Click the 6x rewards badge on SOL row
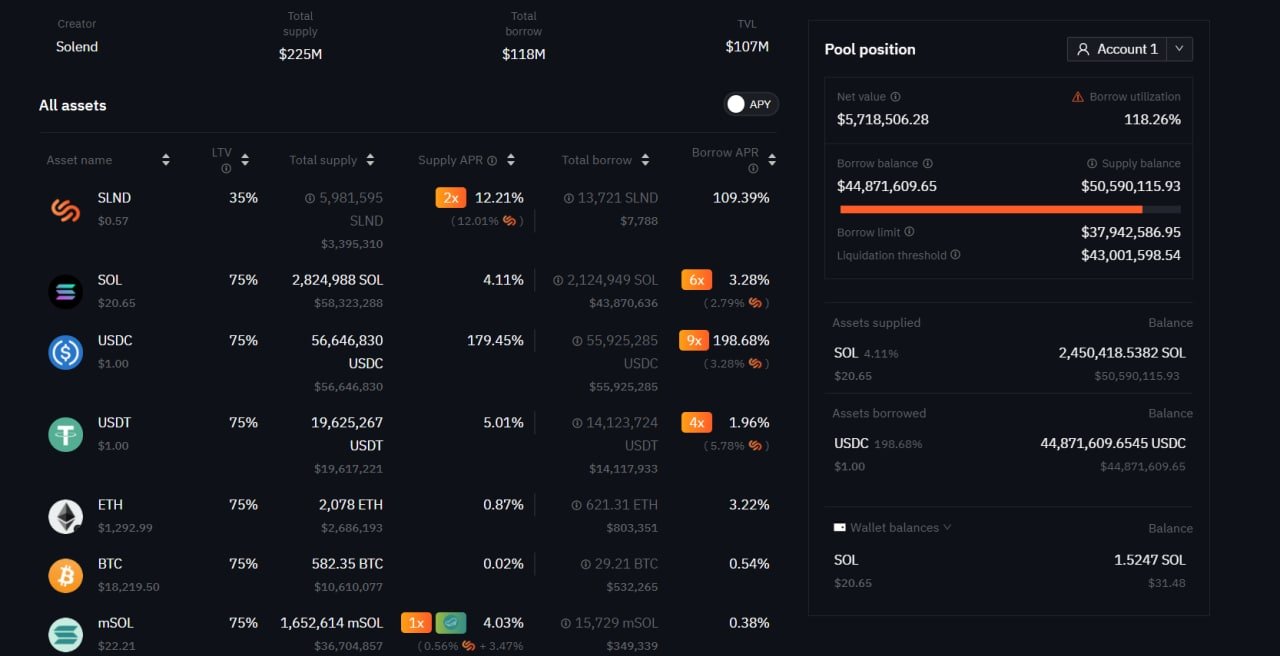Viewport: 1280px width, 656px height. 696,280
